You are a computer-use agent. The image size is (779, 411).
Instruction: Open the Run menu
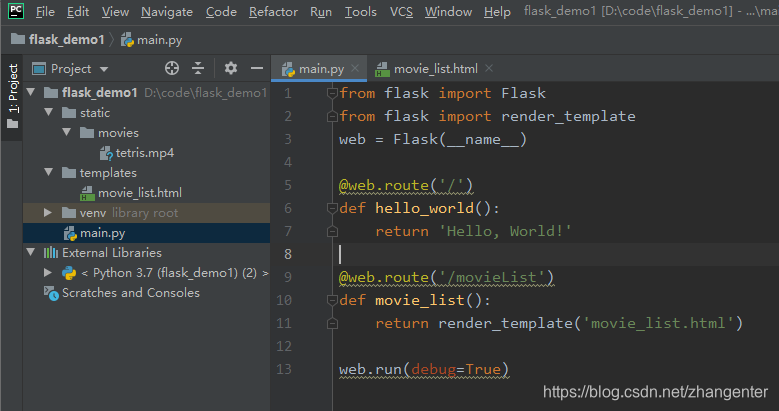click(321, 11)
